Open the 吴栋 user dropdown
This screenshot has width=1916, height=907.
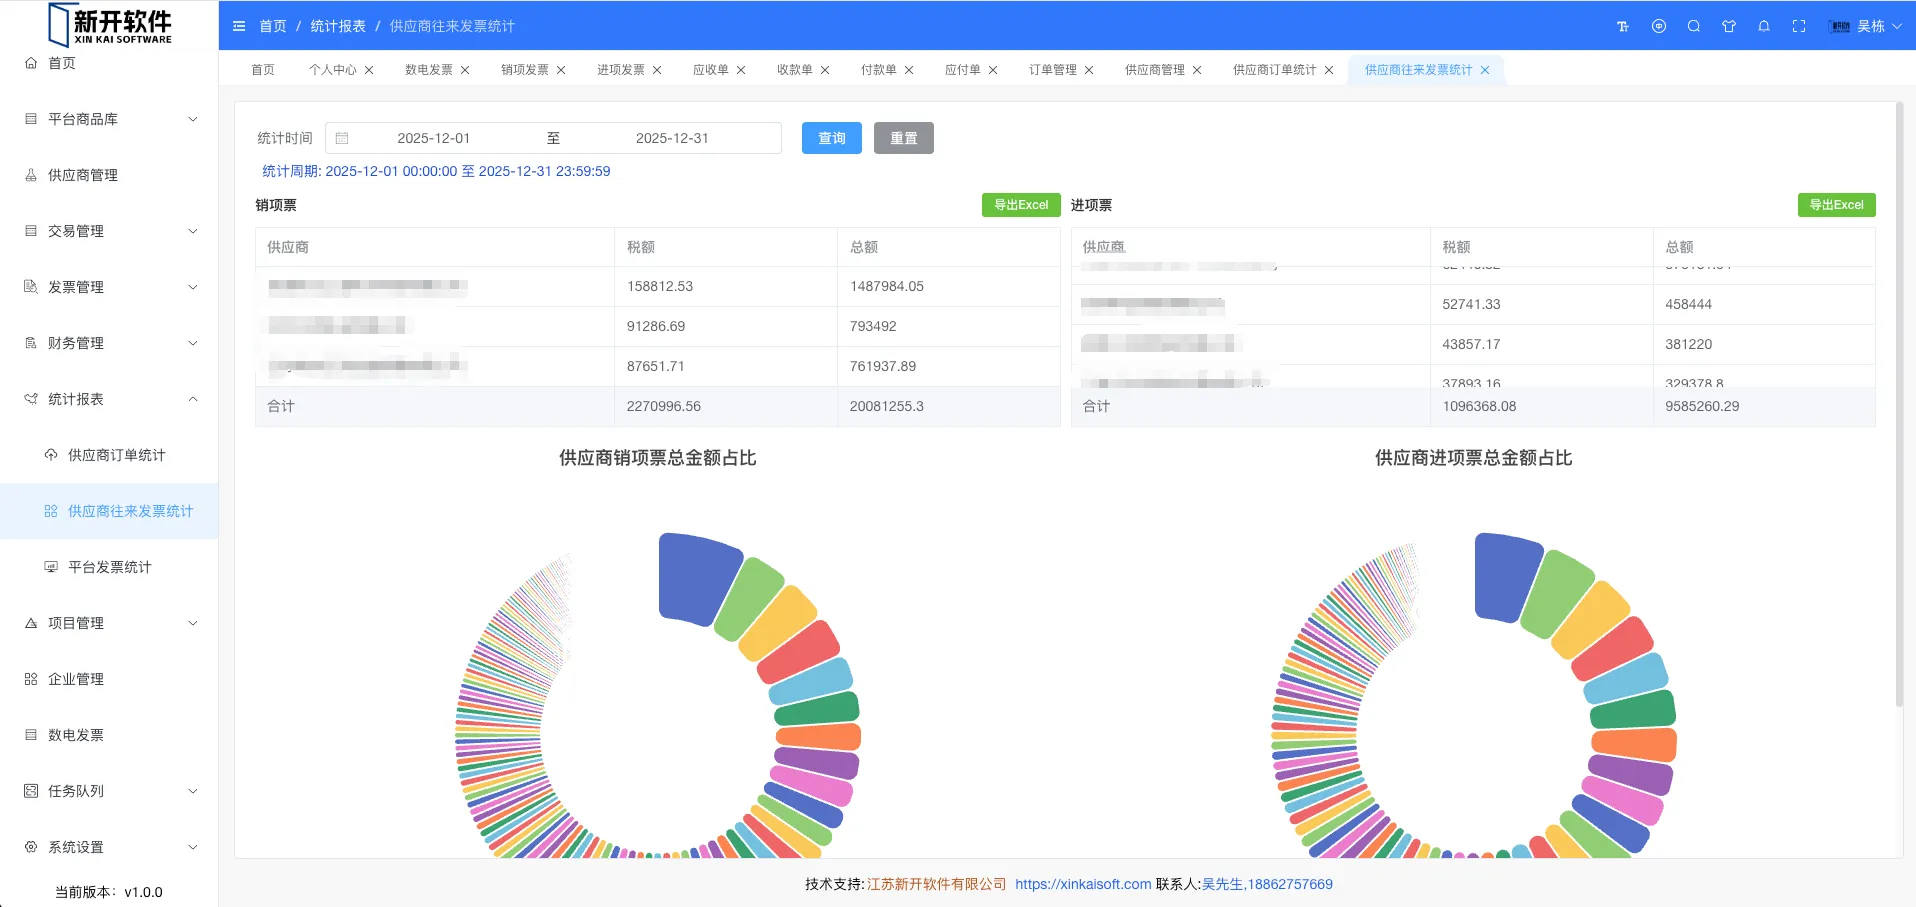(x=1866, y=26)
